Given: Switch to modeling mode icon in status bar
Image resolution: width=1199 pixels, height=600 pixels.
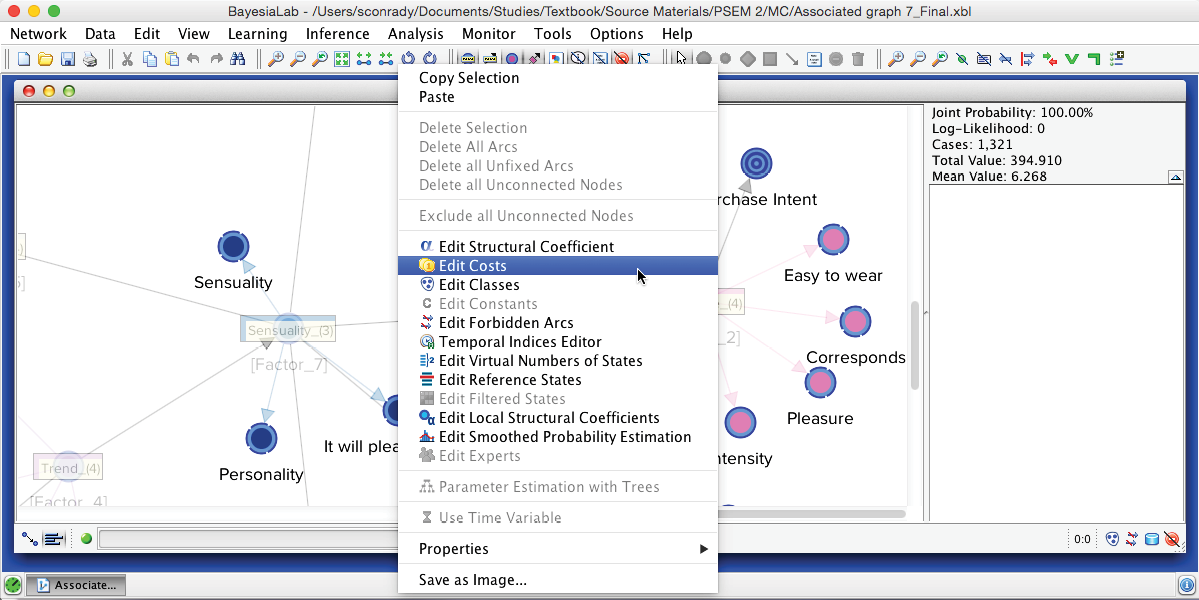Looking at the screenshot, I should tap(30, 540).
